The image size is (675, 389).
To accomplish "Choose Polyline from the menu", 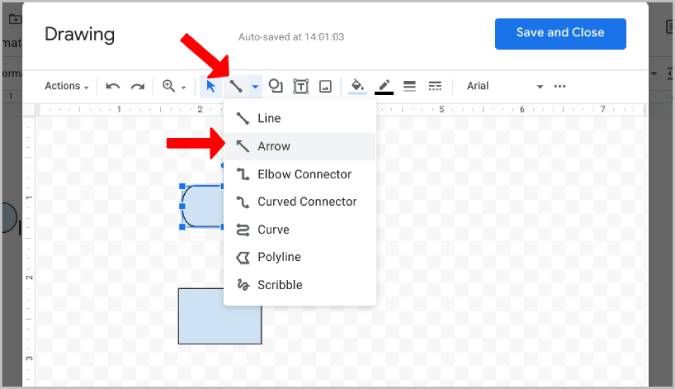I will click(x=300, y=257).
